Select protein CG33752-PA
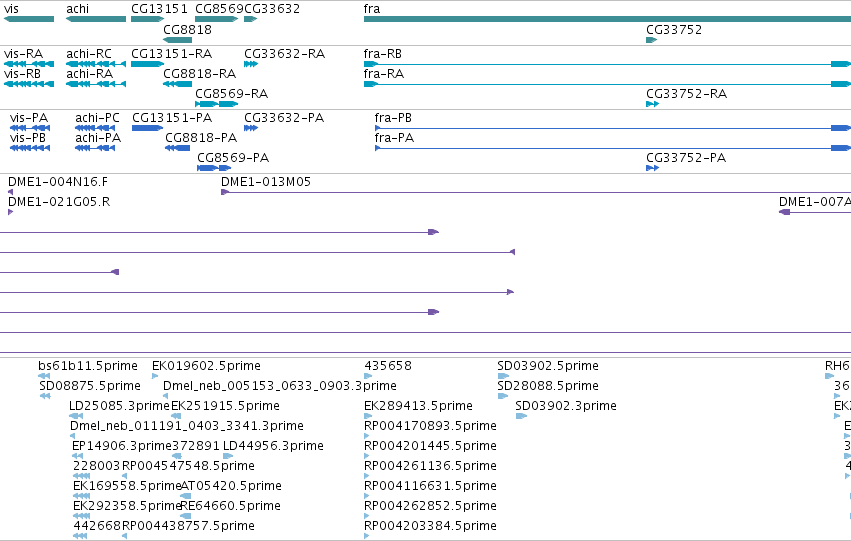 coord(652,168)
